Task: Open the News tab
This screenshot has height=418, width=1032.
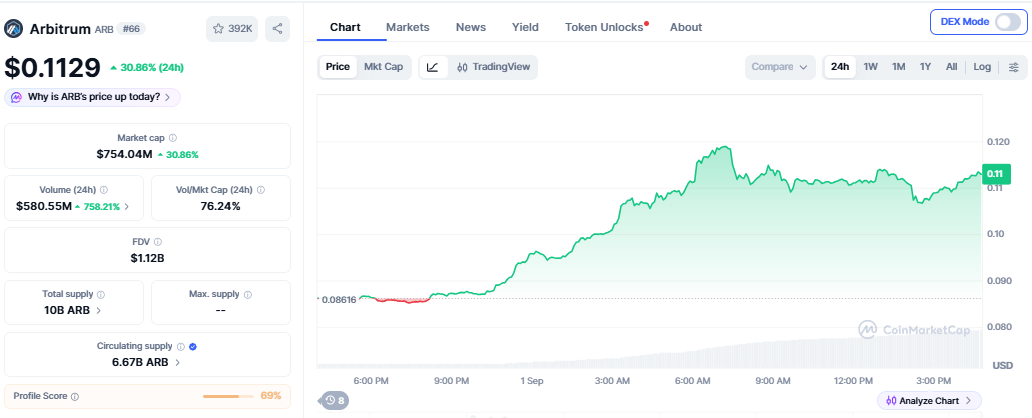Action: pos(471,28)
